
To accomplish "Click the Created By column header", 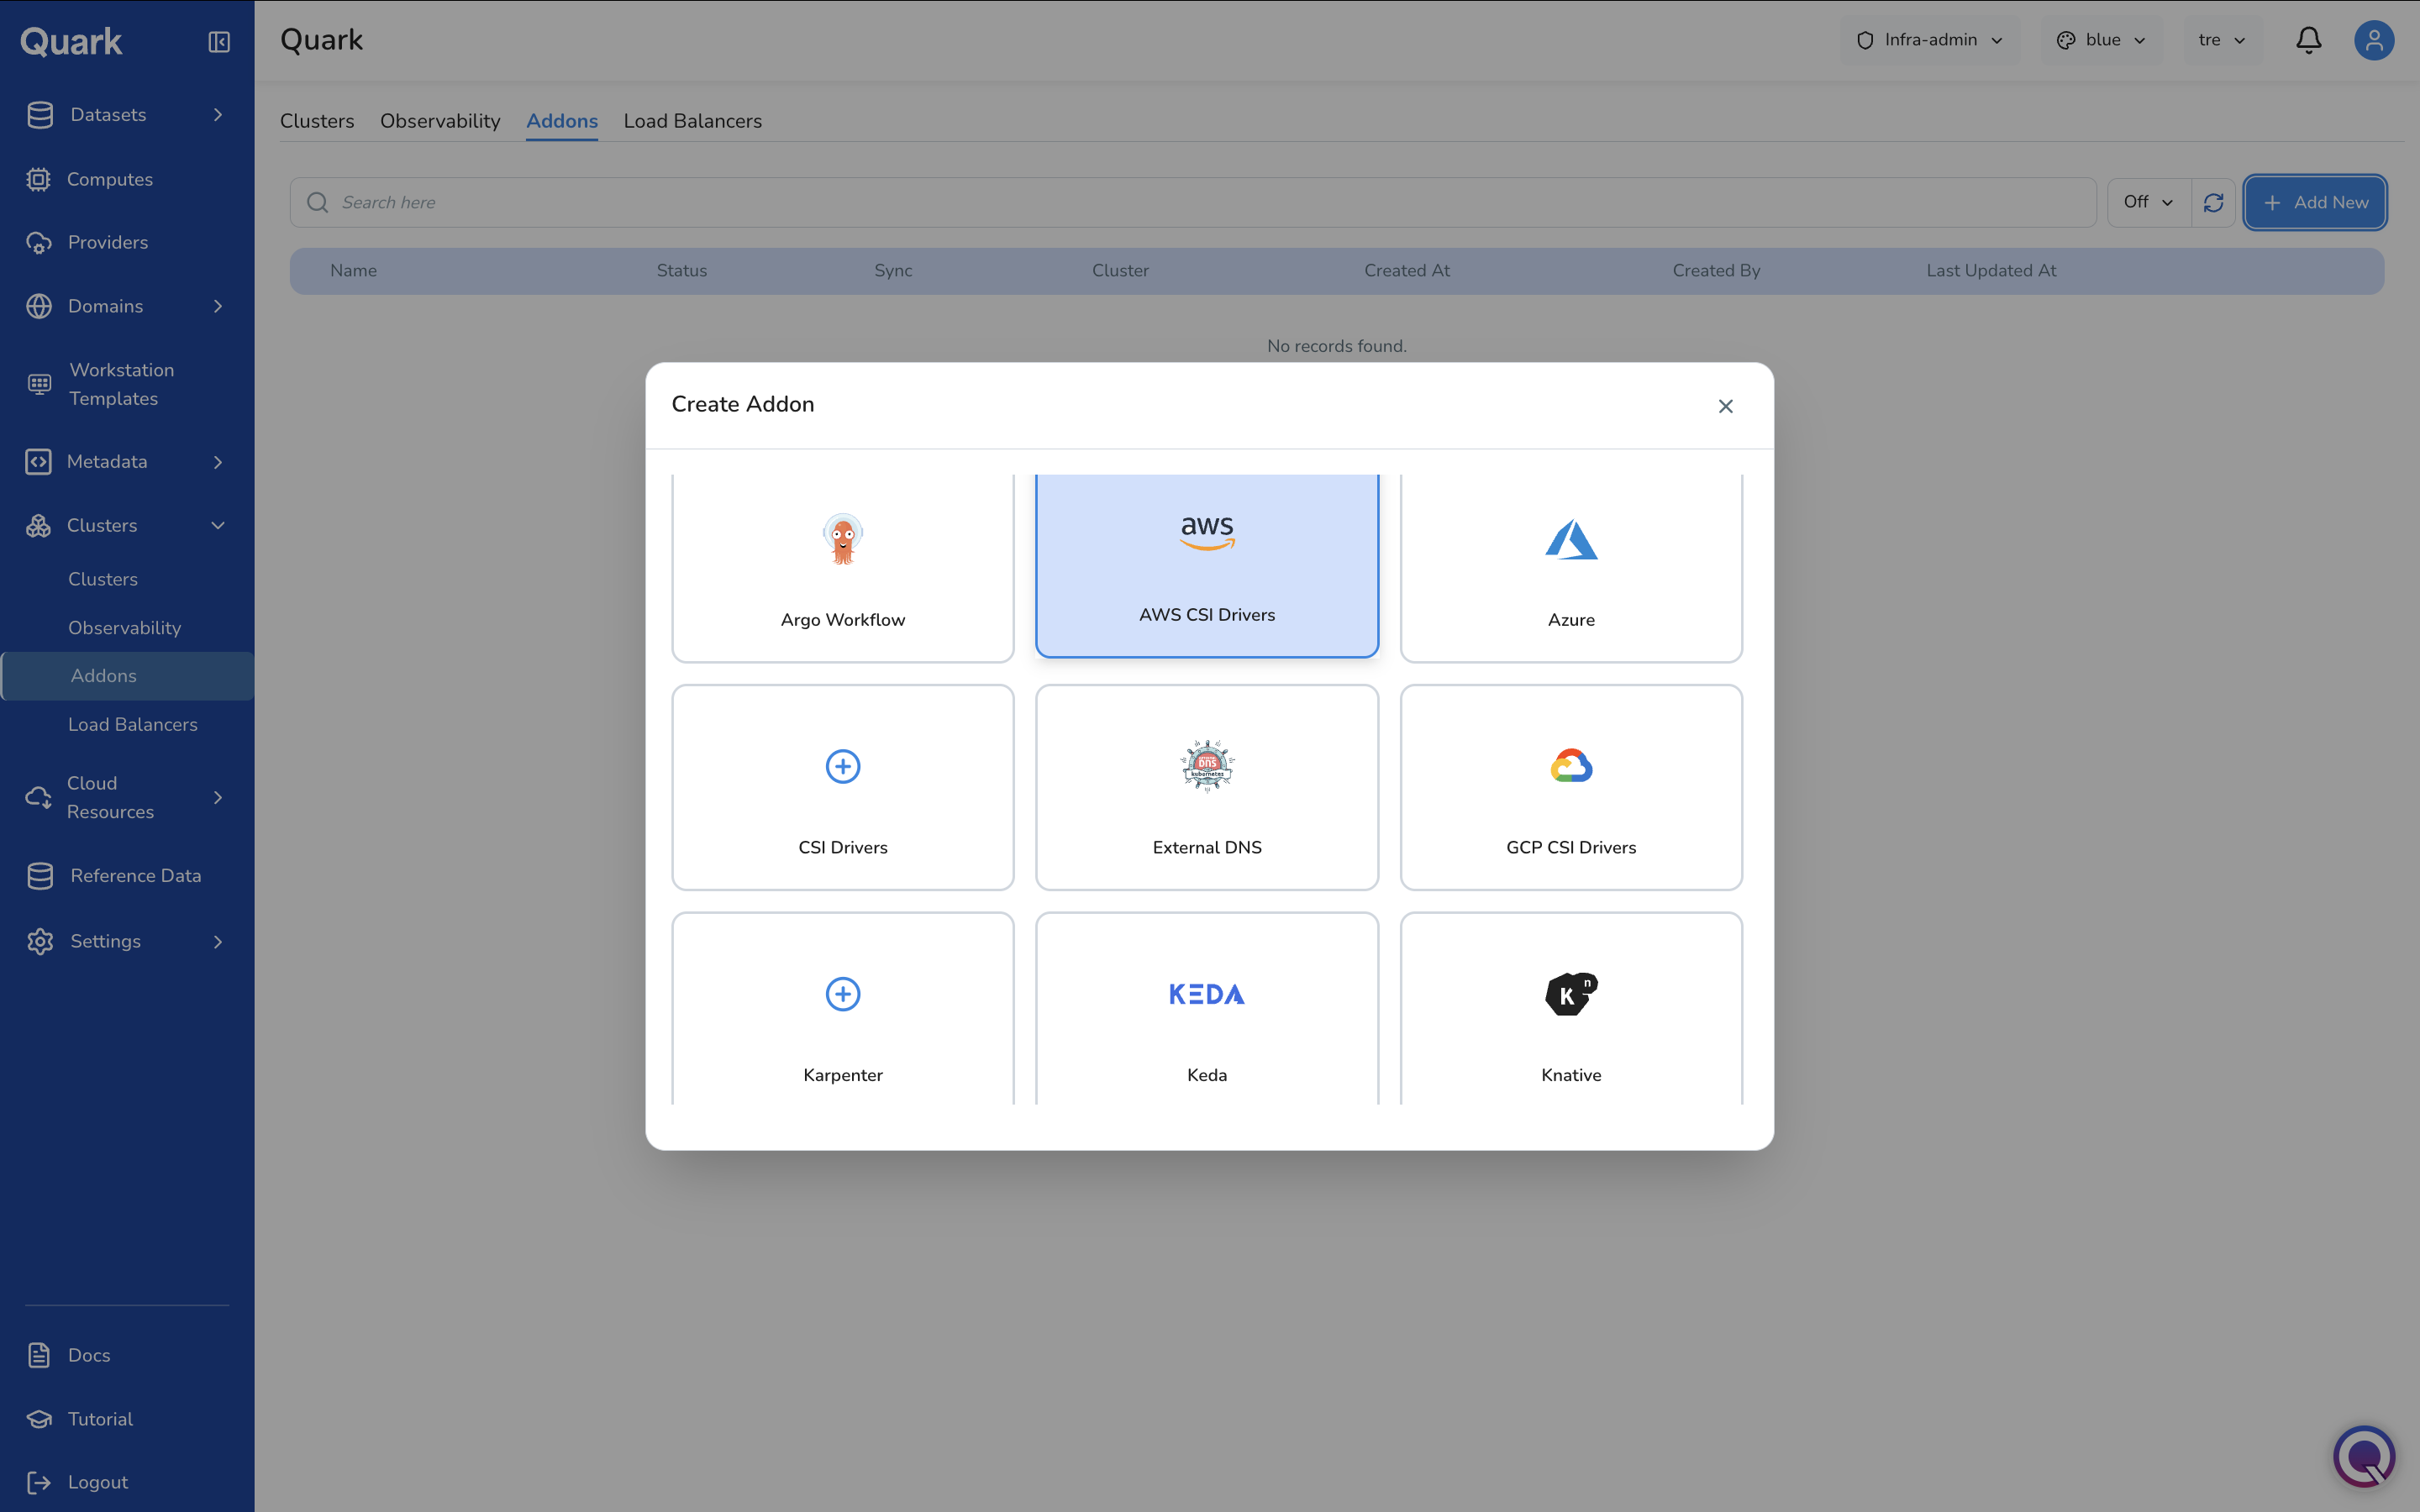I will coord(1716,271).
